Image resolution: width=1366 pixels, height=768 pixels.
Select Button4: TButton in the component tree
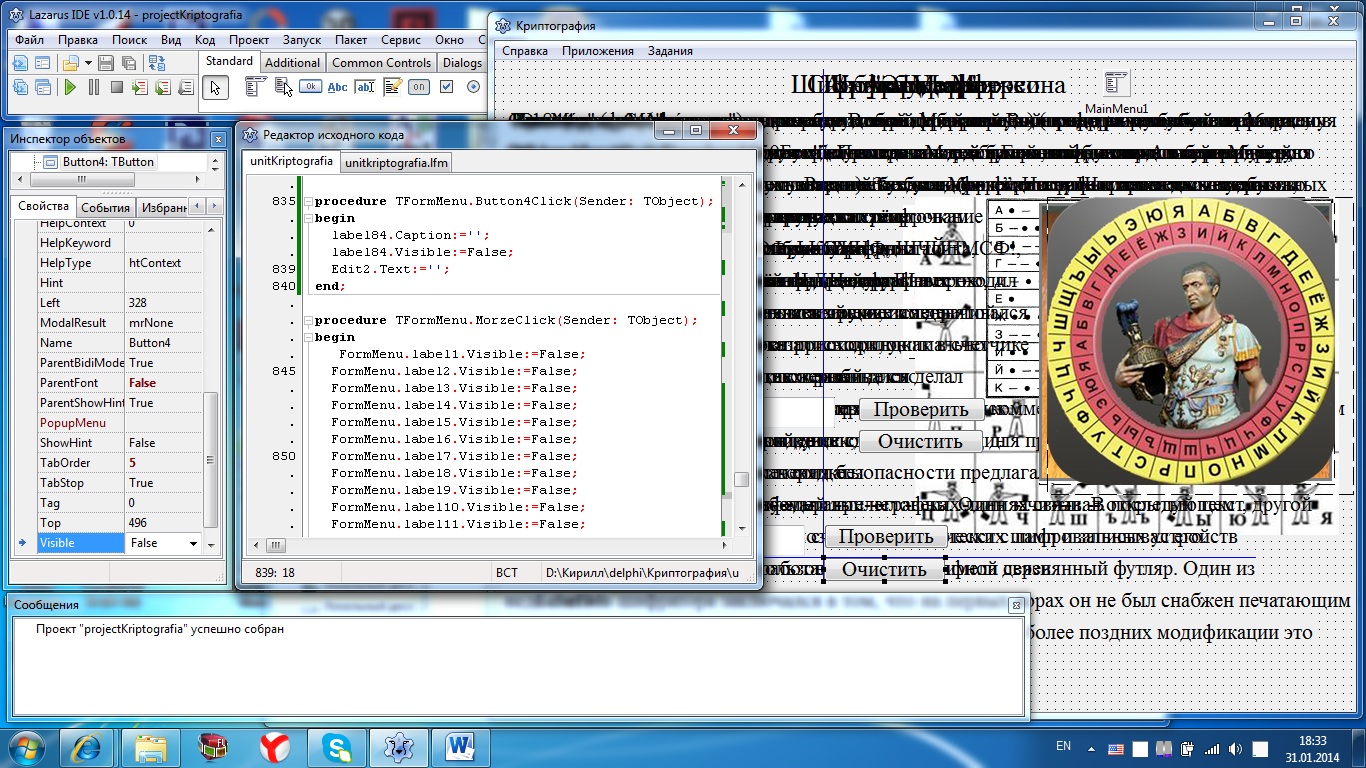click(108, 161)
